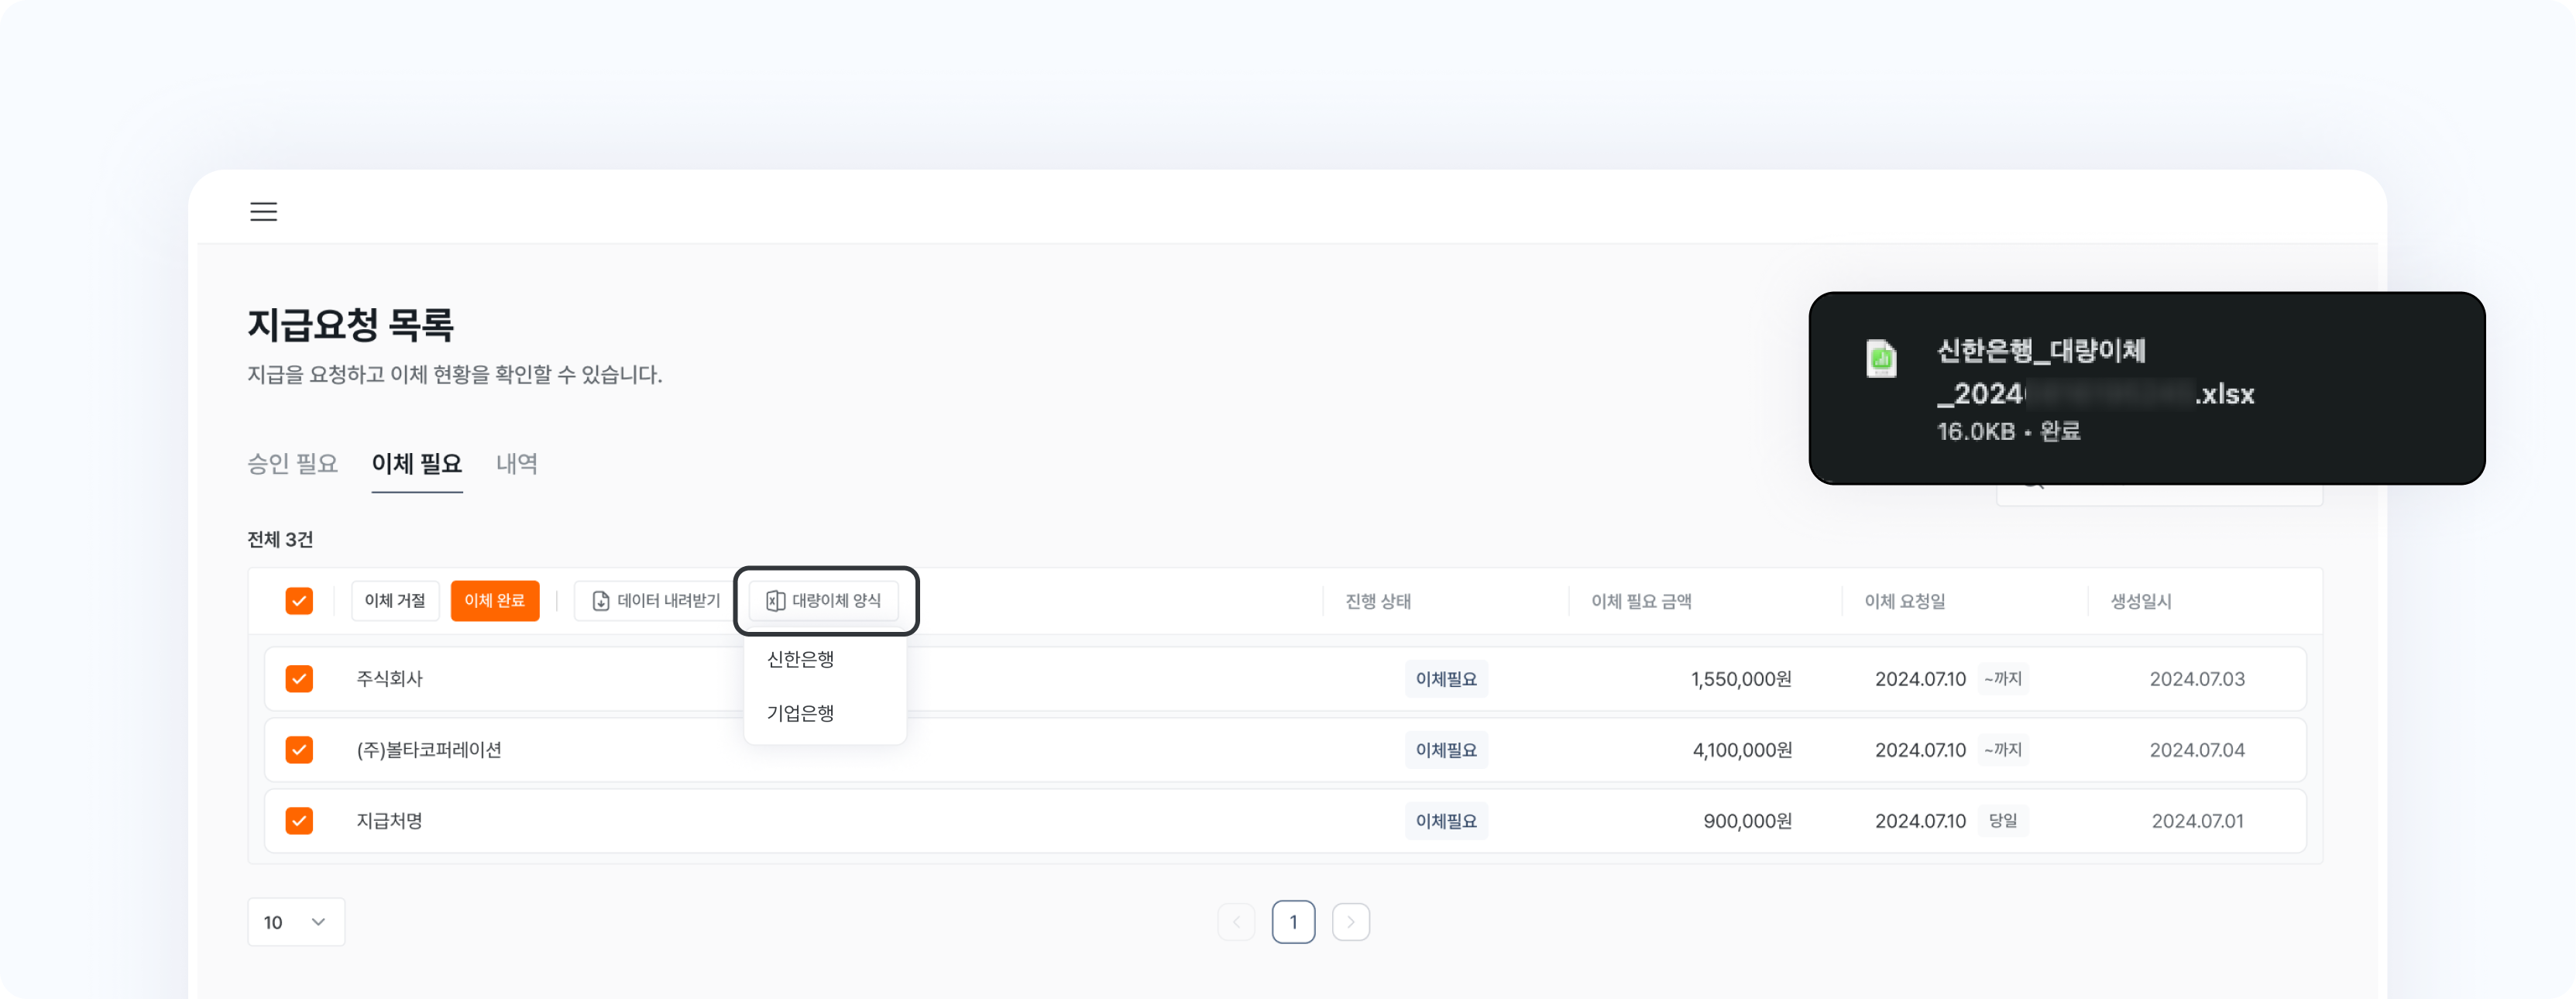
Task: Go to previous page with left arrow
Action: (x=1236, y=921)
